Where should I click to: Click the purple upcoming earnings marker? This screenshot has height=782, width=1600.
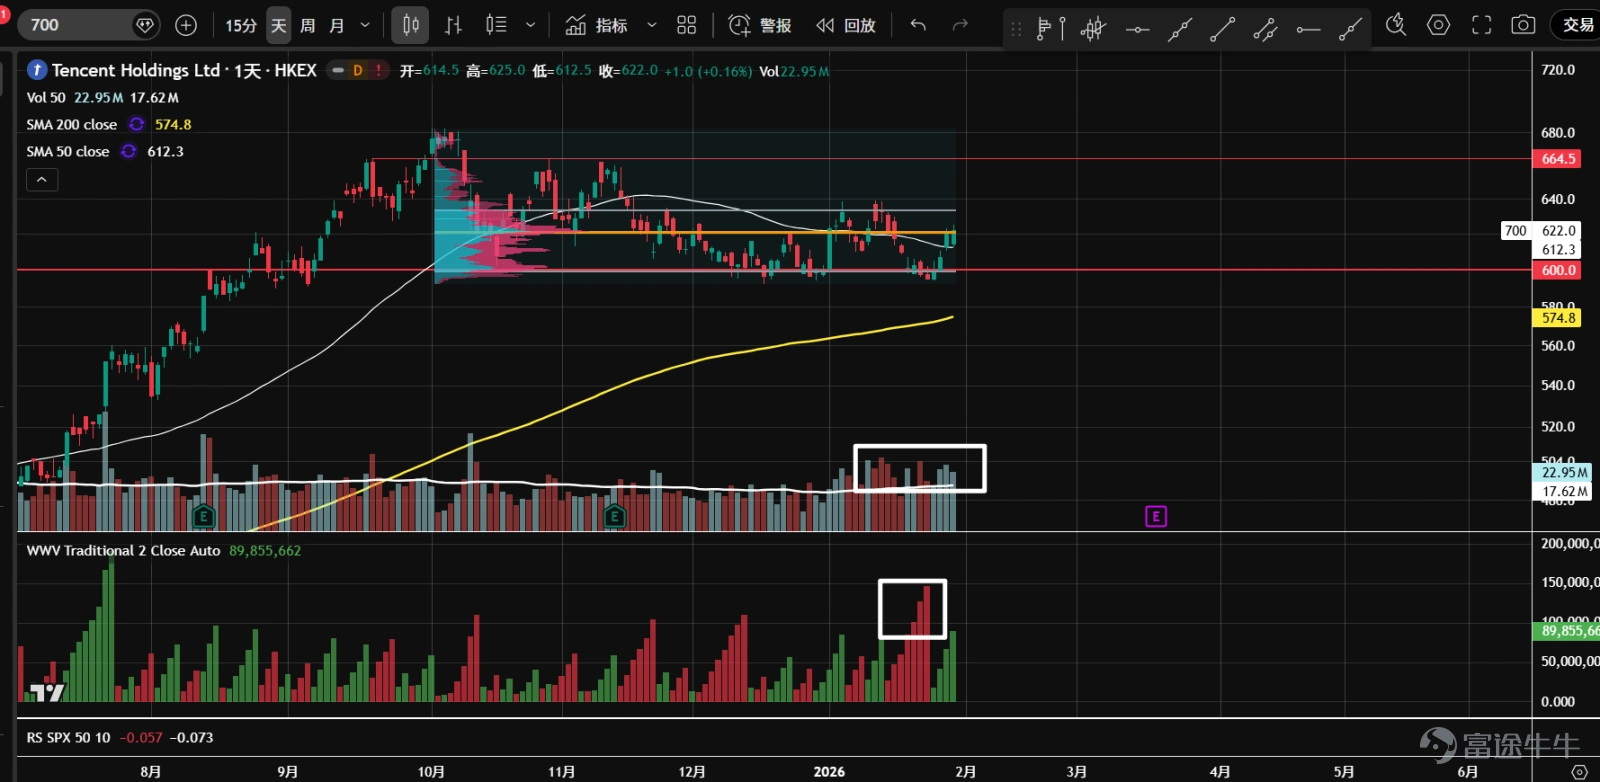click(x=1155, y=516)
